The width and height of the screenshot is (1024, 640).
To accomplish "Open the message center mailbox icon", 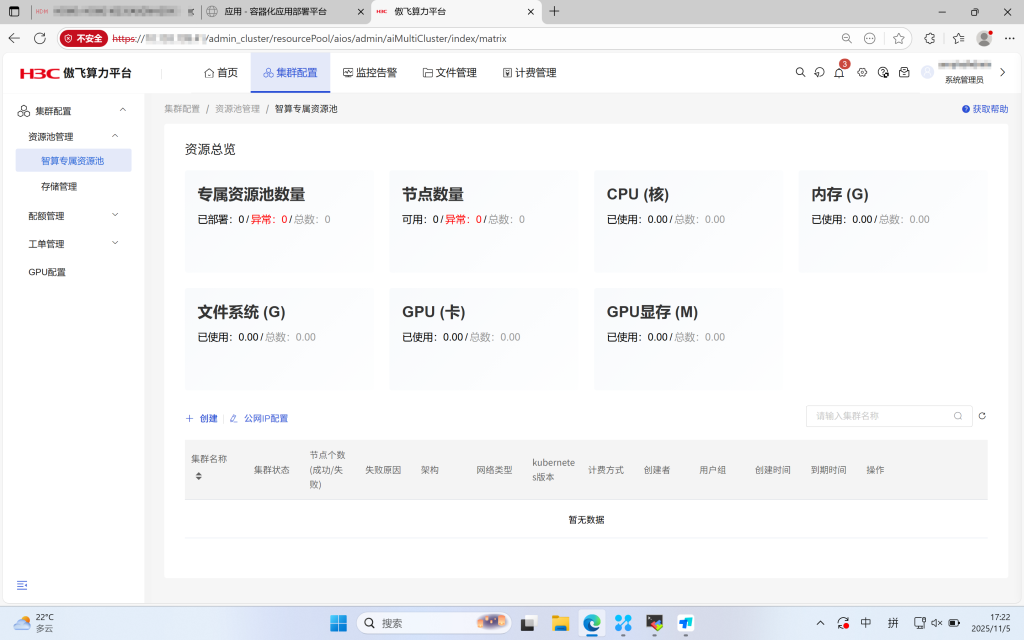I will pyautogui.click(x=905, y=72).
